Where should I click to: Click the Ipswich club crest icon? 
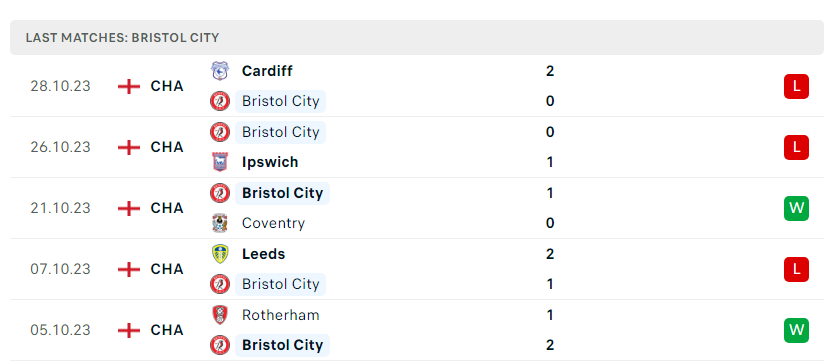coord(220,162)
